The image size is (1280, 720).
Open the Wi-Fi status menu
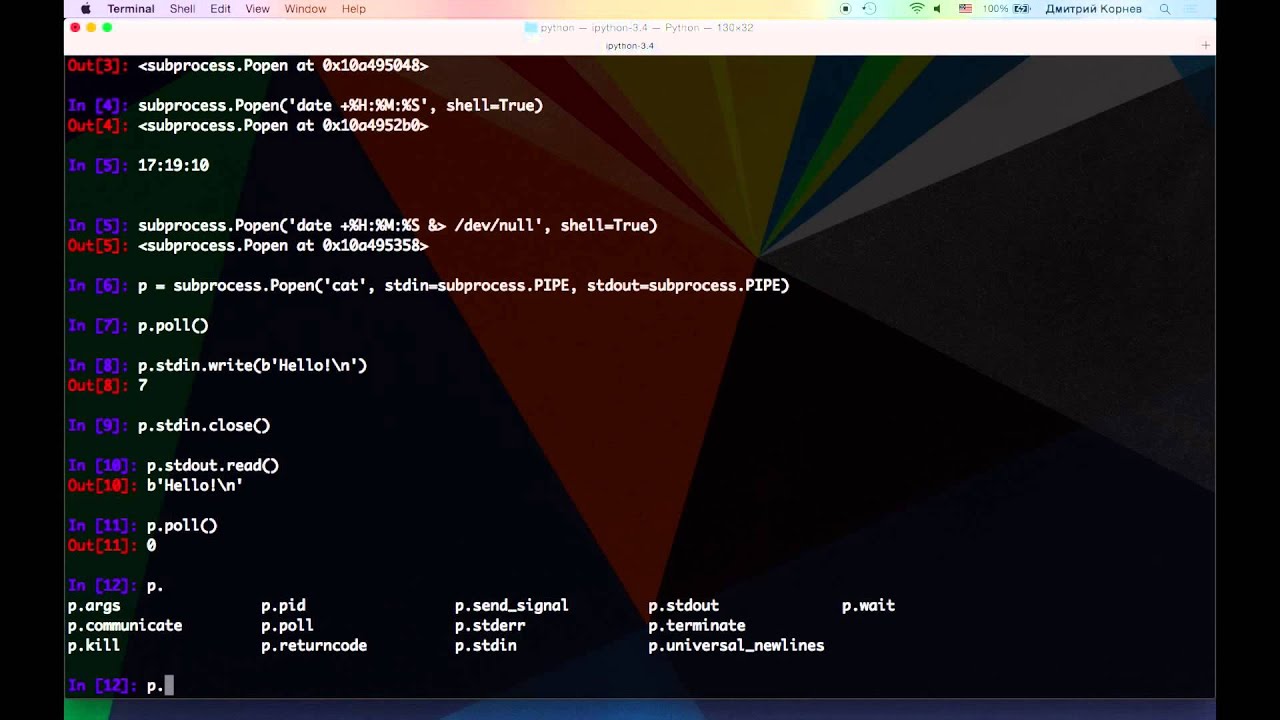[916, 9]
